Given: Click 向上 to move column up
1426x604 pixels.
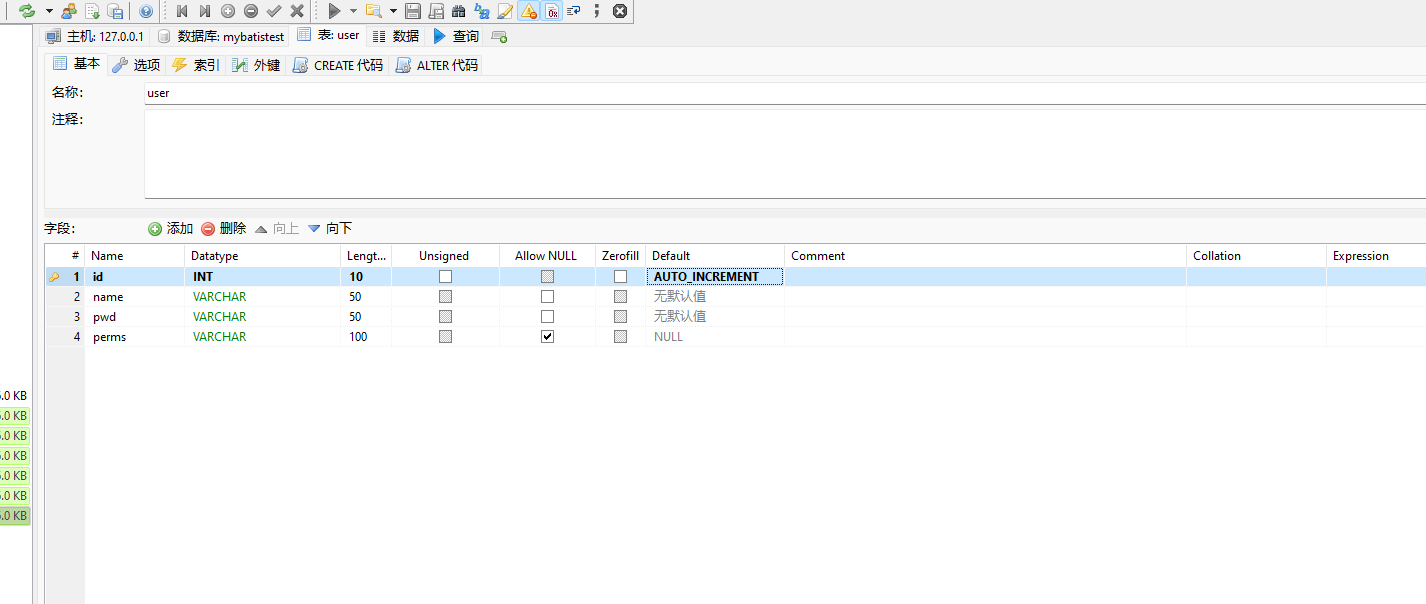Looking at the screenshot, I should coord(277,228).
